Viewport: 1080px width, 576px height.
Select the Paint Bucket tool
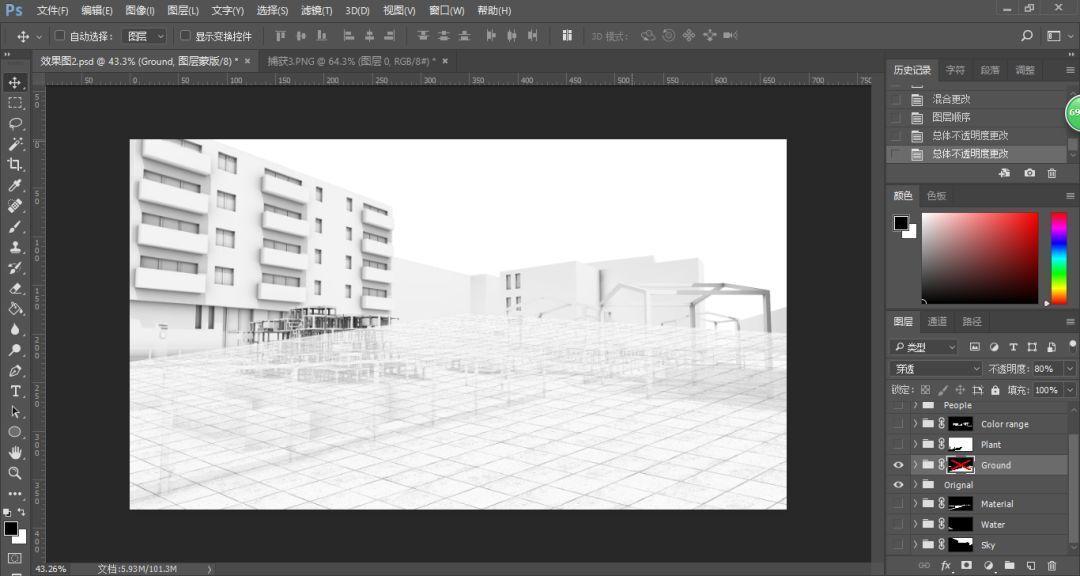pos(14,309)
